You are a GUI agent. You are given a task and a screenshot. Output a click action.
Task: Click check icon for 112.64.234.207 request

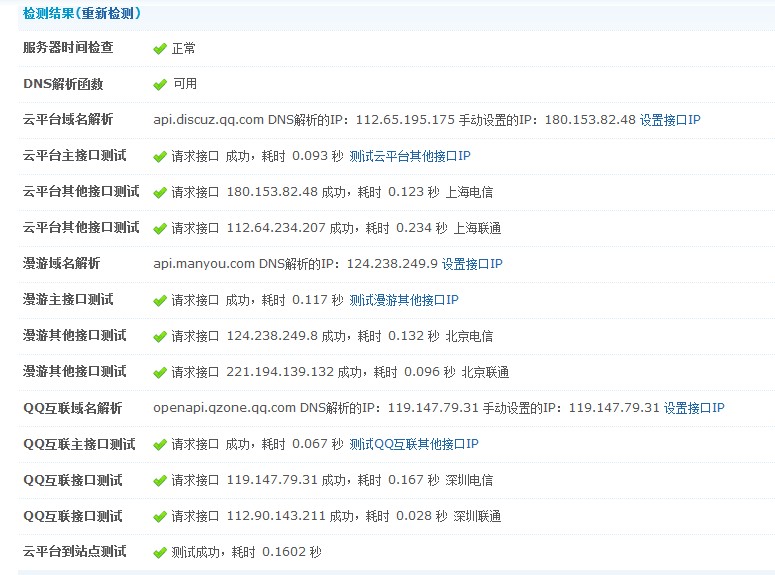[x=160, y=228]
